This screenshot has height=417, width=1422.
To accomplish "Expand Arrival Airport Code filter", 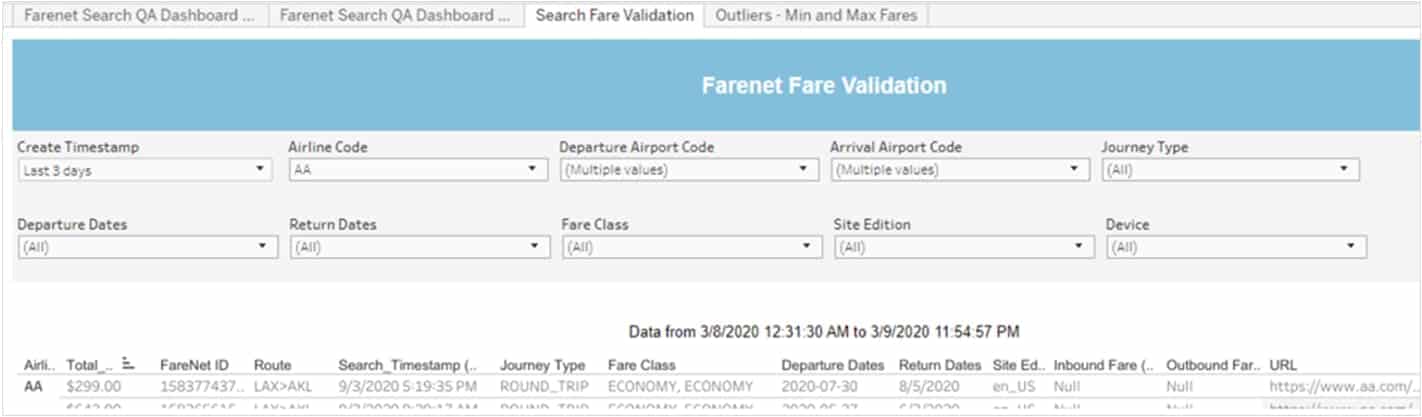I will click(960, 170).
